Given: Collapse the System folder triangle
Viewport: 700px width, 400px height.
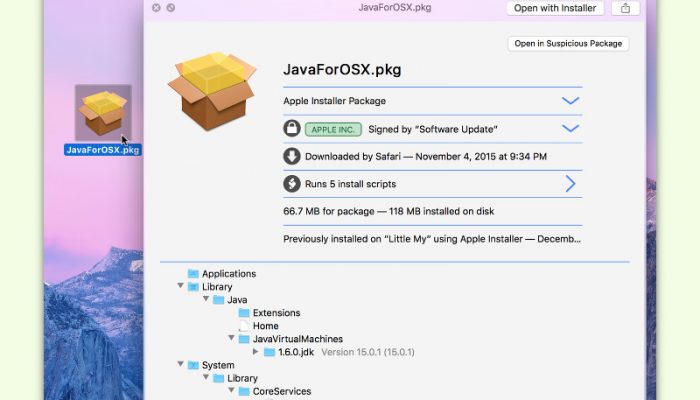Looking at the screenshot, I should coord(180,364).
